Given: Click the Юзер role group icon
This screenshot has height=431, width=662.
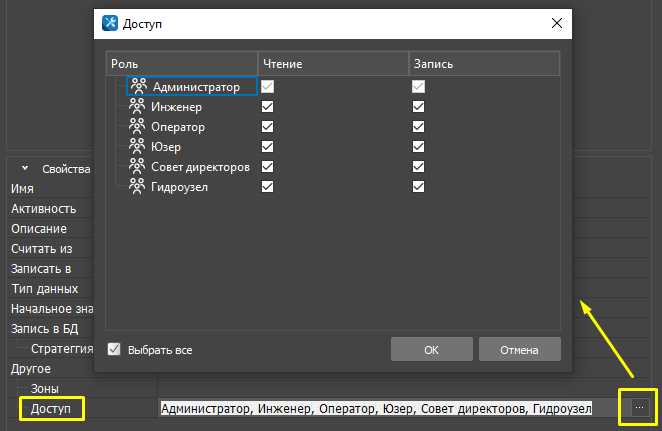Looking at the screenshot, I should [138, 147].
